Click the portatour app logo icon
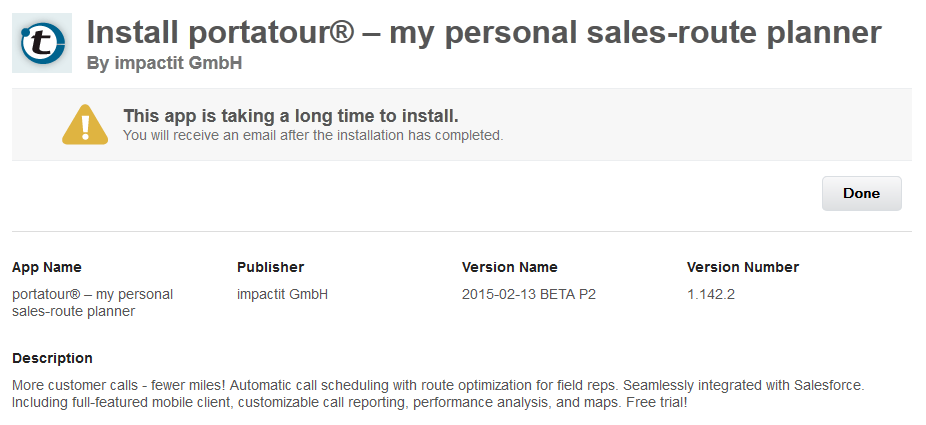The height and width of the screenshot is (425, 926). [42, 43]
